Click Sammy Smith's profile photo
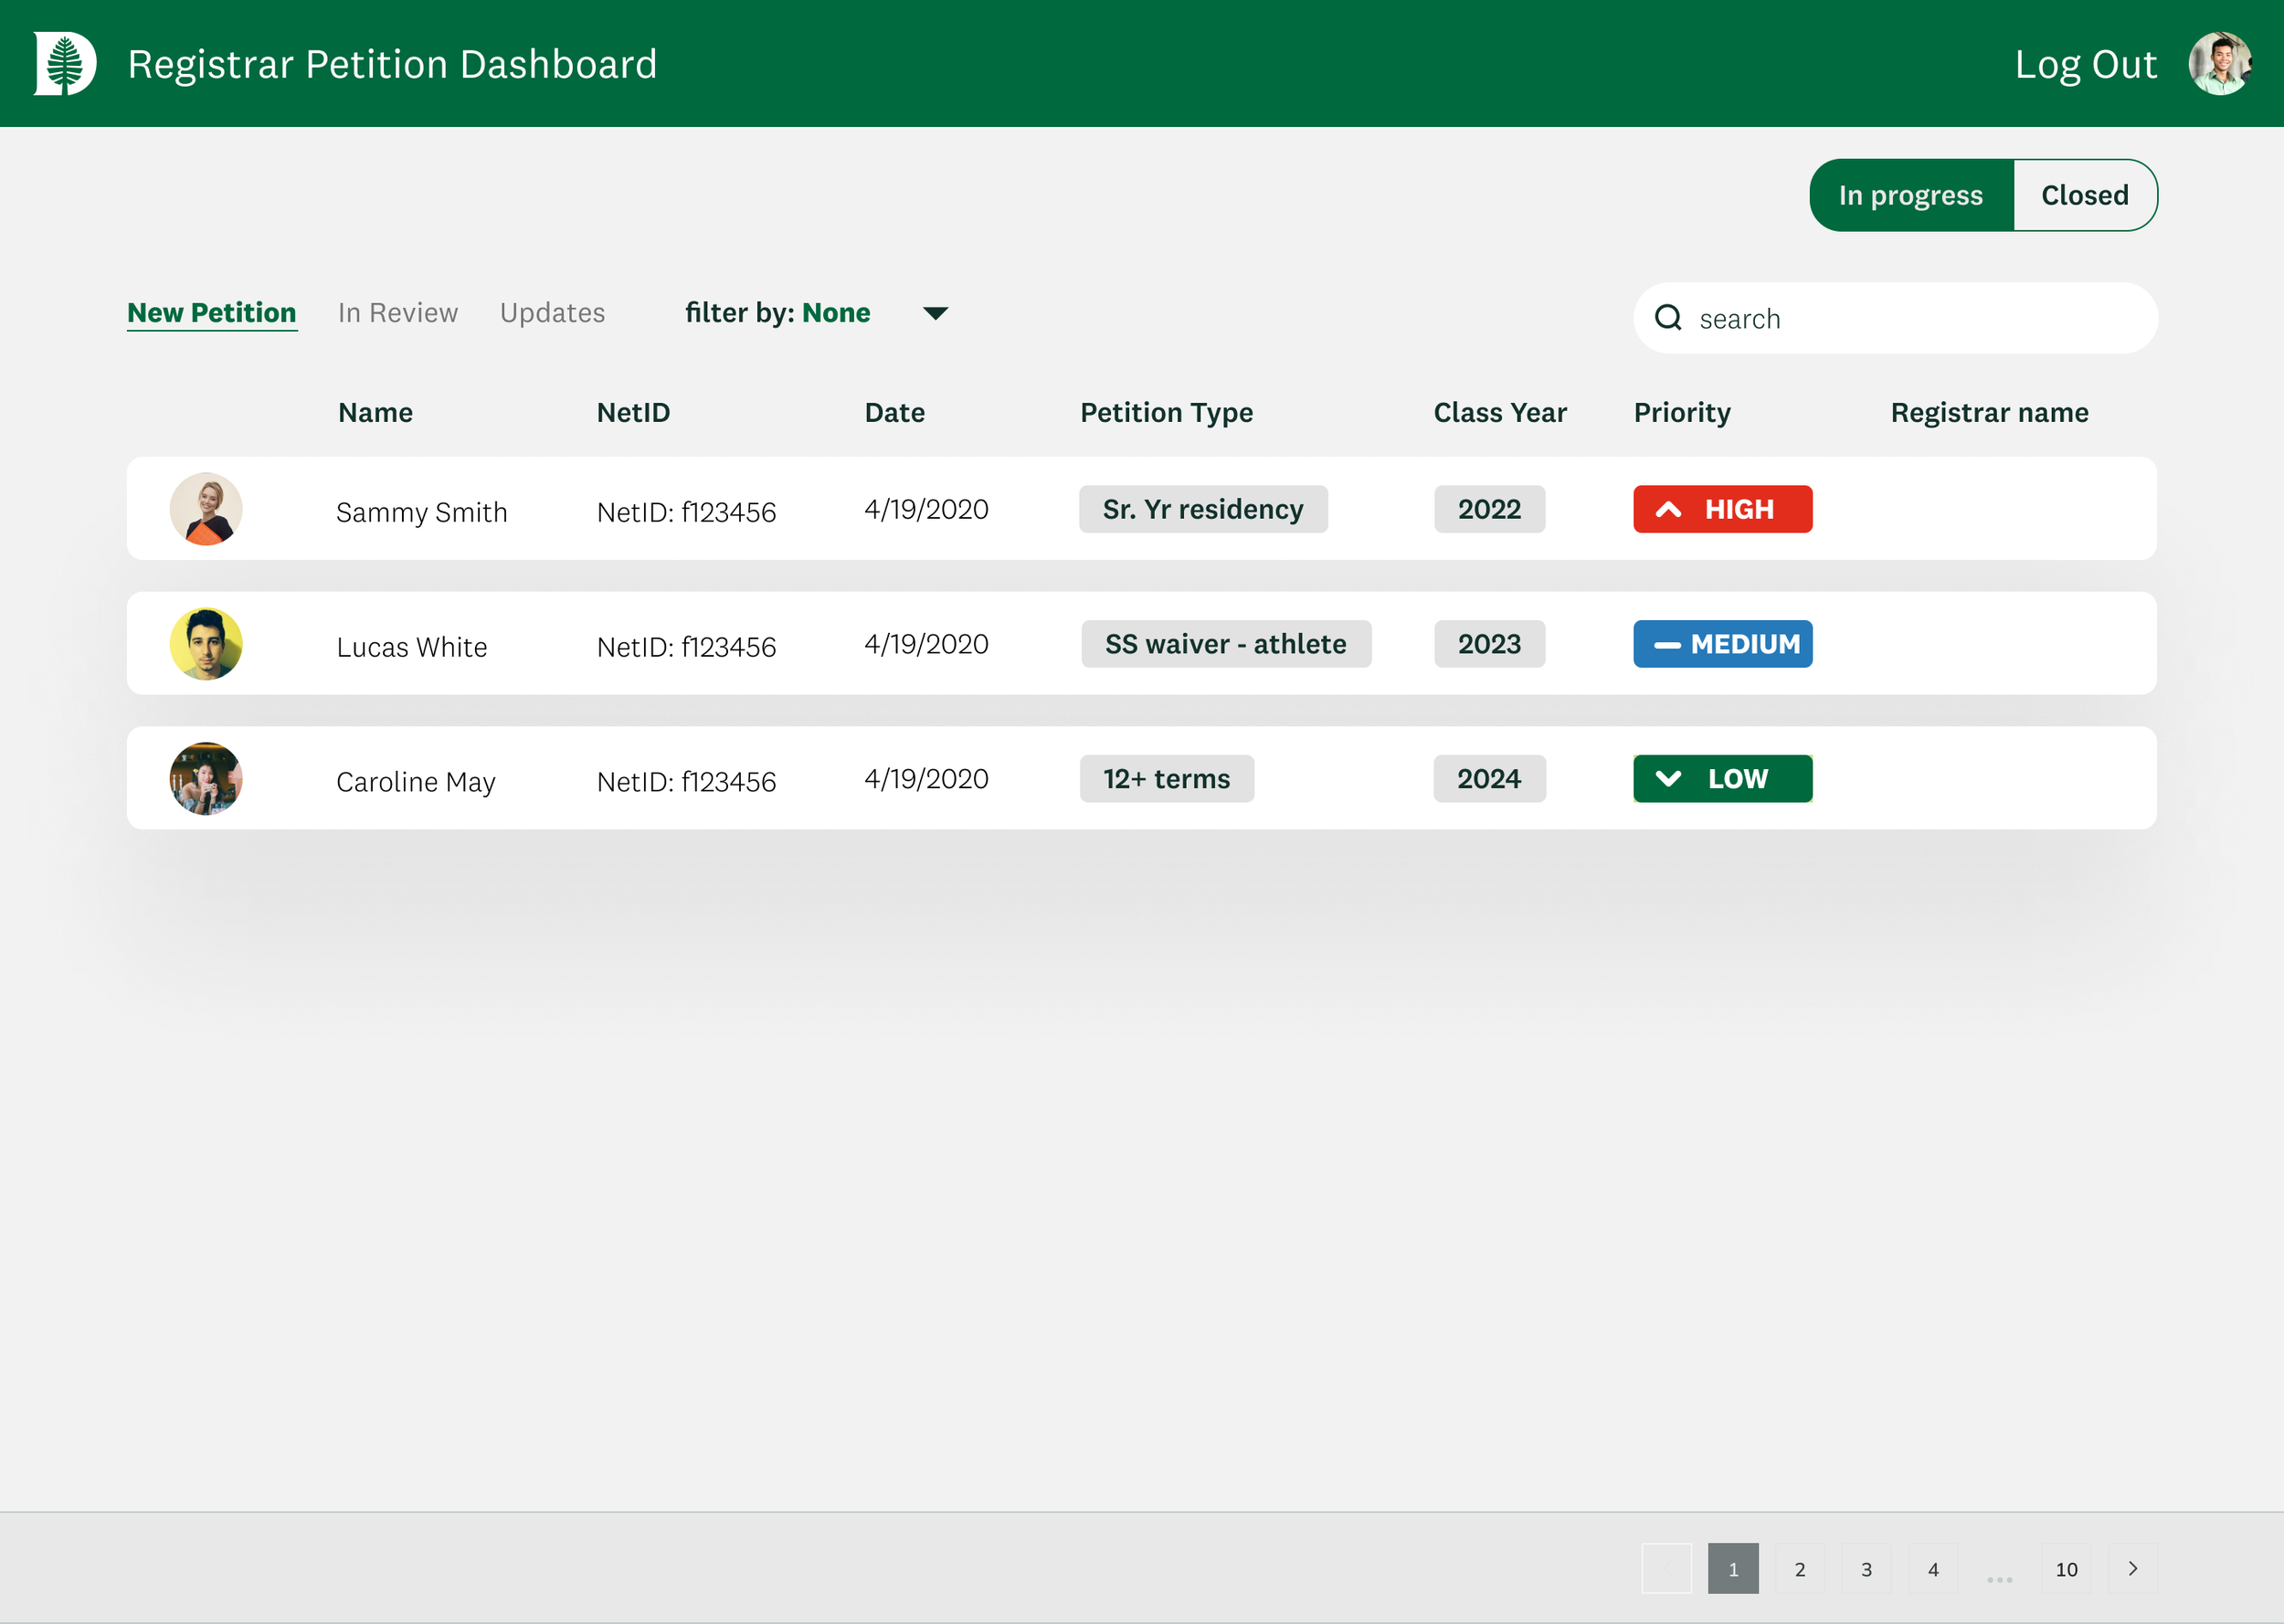 [x=206, y=509]
